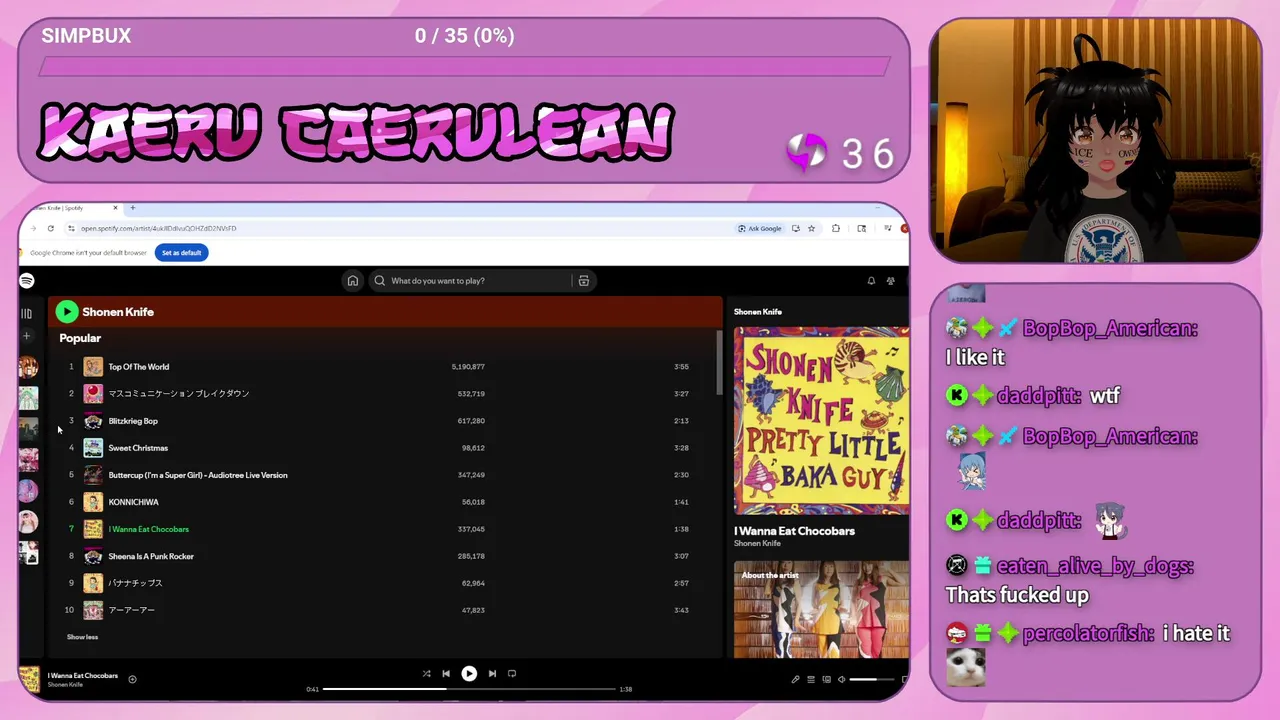Screen dimensions: 1280x720
Task: Click the Browse icon in search bar
Action: click(x=584, y=281)
